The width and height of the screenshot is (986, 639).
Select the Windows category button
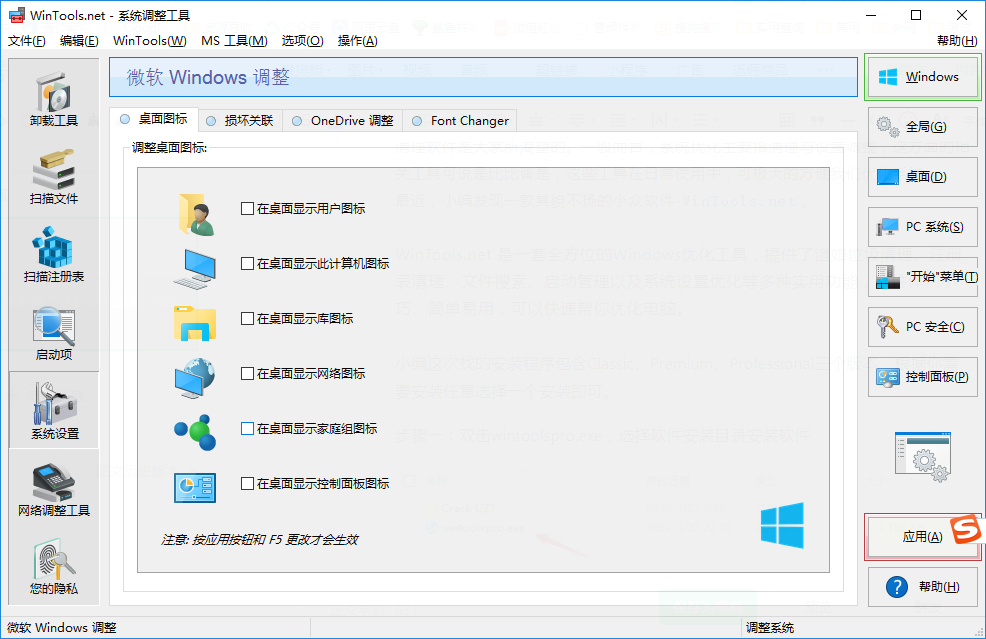point(922,77)
